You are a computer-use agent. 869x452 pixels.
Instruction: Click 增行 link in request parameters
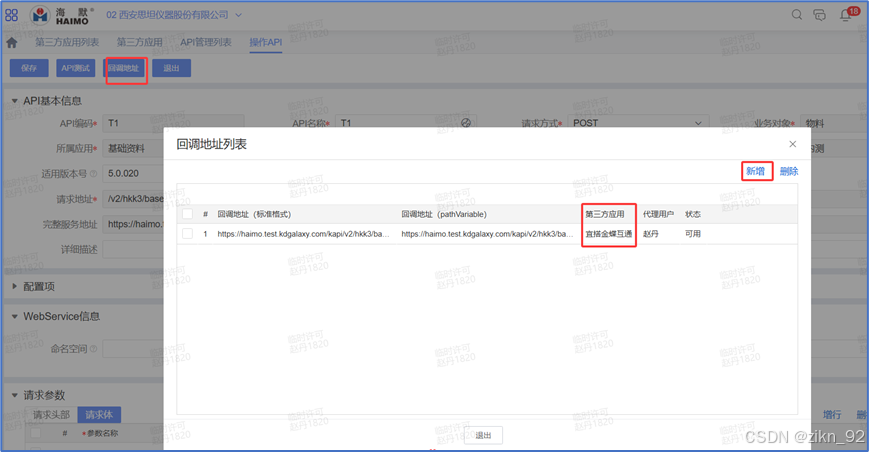832,414
